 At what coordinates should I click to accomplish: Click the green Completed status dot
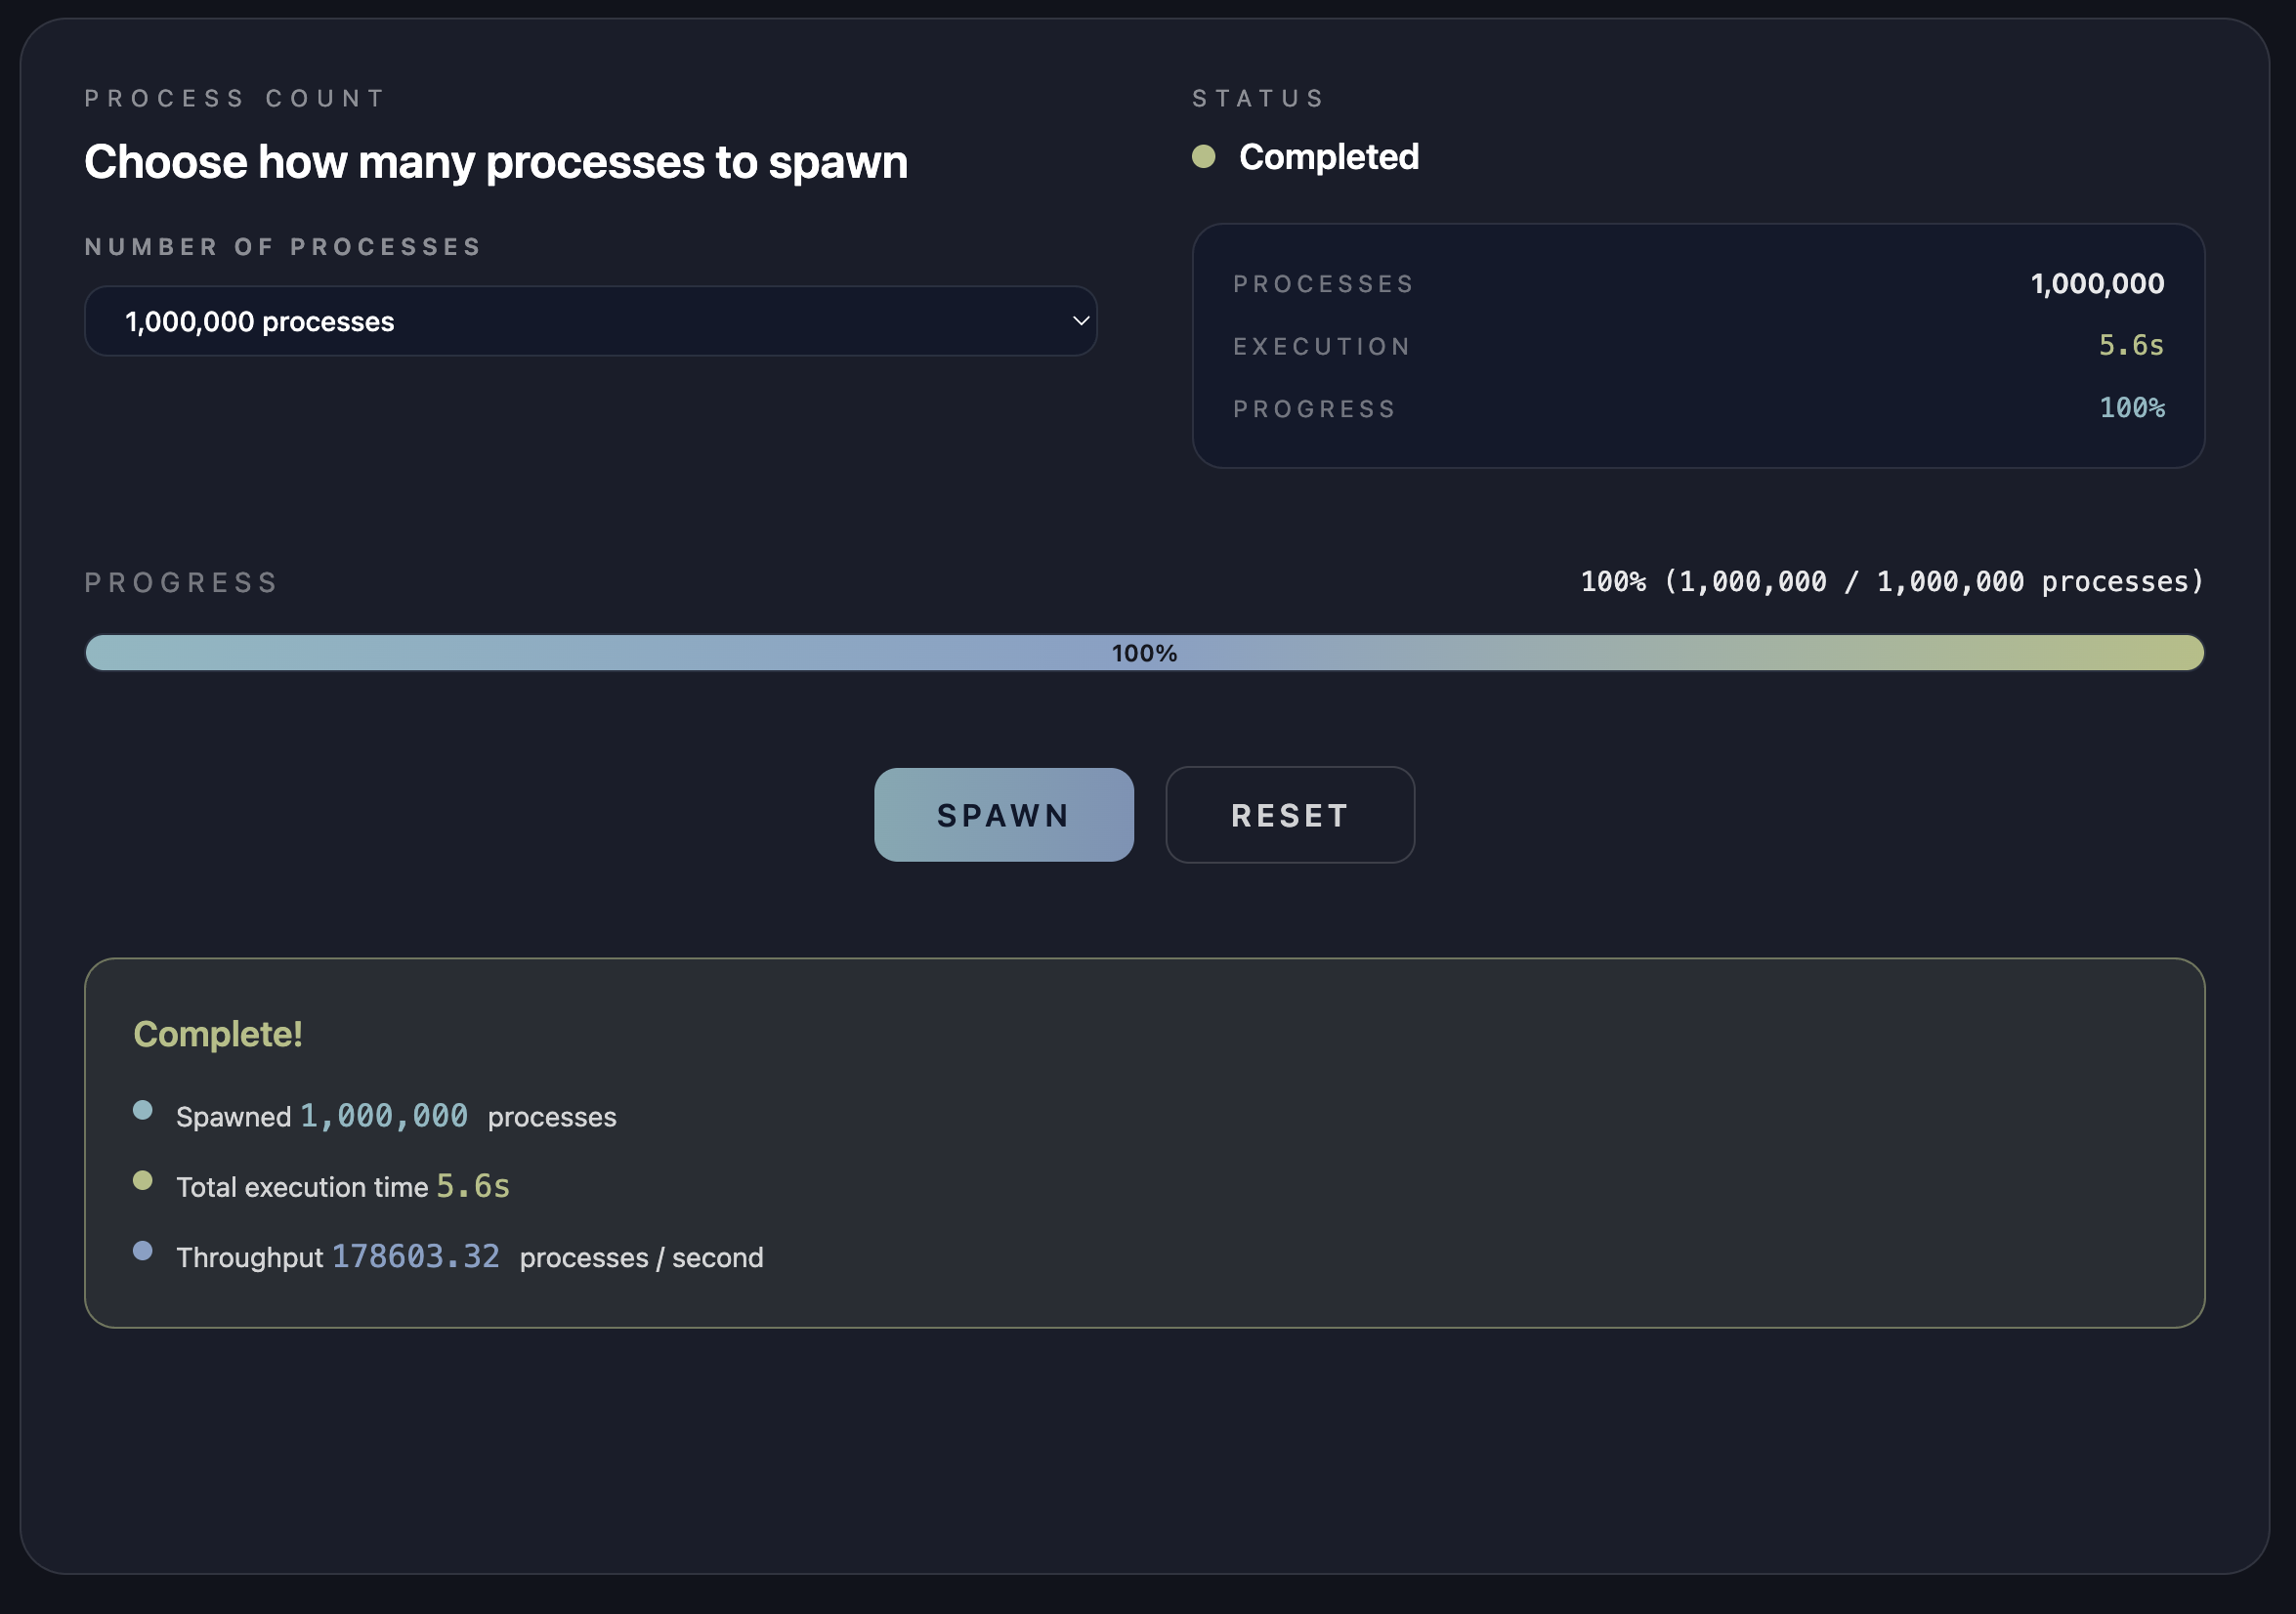pos(1204,156)
